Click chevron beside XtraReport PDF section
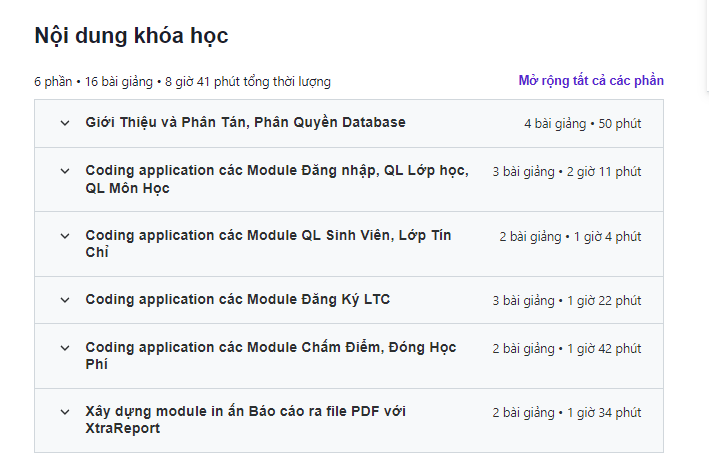This screenshot has width=709, height=472. pyautogui.click(x=65, y=412)
